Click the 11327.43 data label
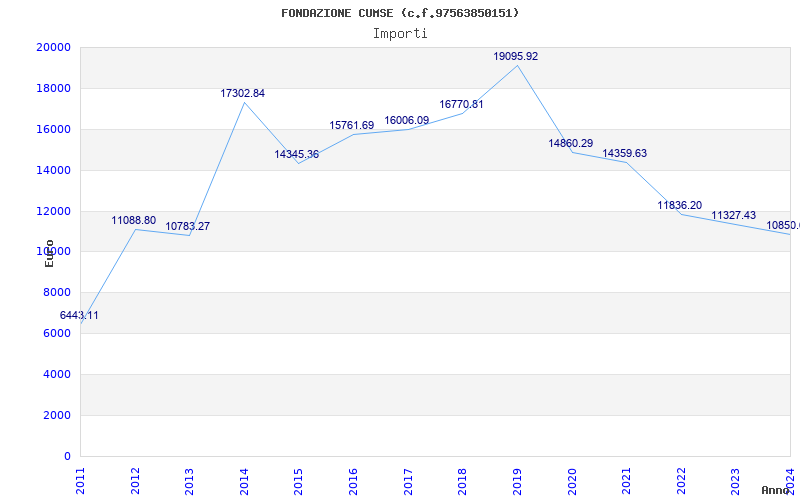This screenshot has width=800, height=500. coord(734,215)
